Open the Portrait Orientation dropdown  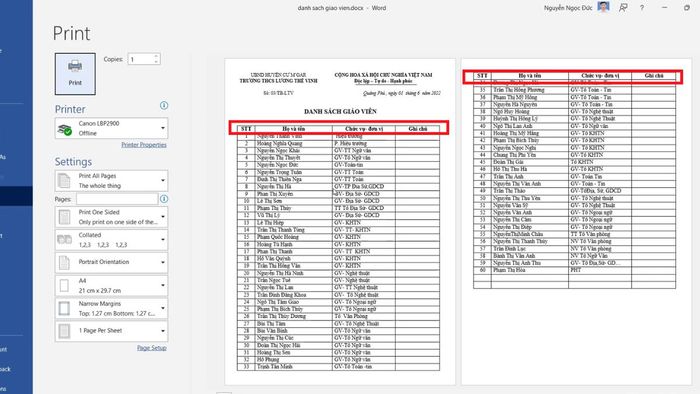111,262
